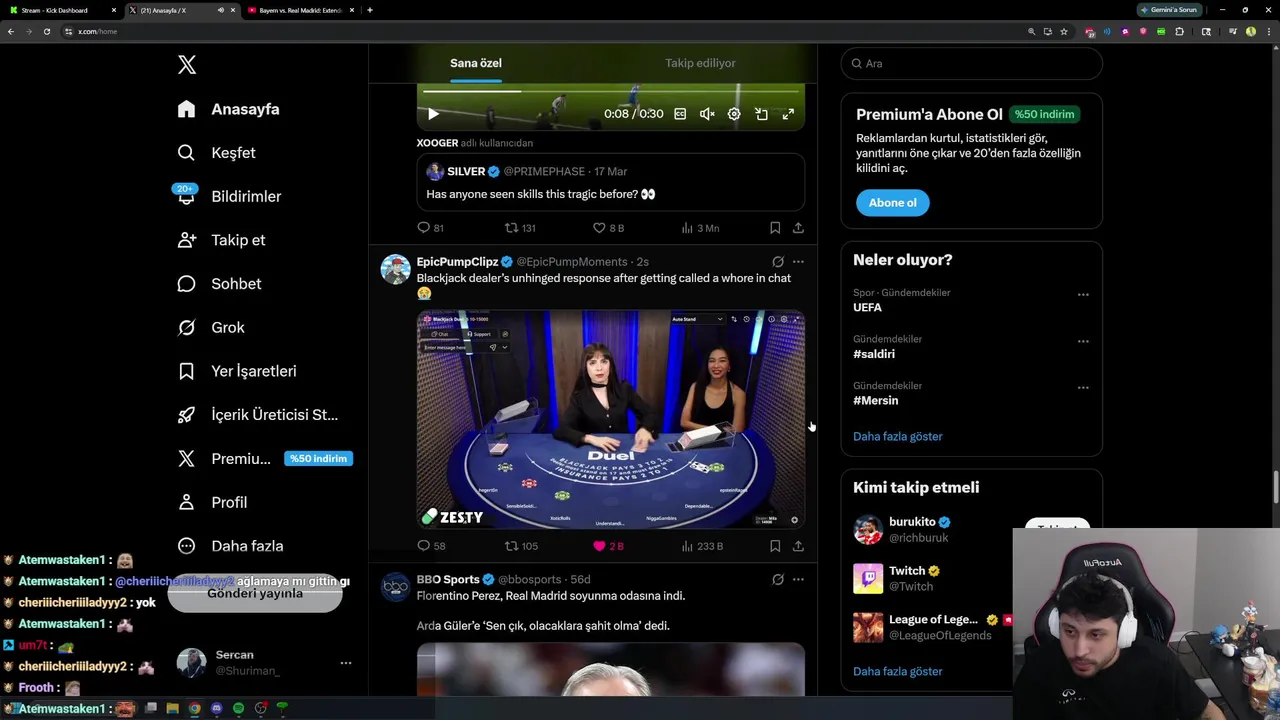
Task: Play the blackjack dealer video
Action: (610, 419)
